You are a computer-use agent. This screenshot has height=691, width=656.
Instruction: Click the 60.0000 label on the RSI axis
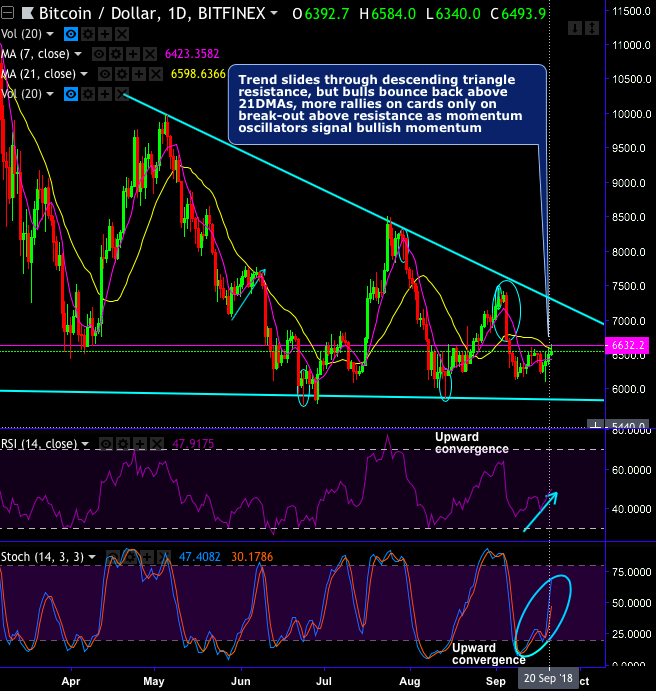coord(632,470)
